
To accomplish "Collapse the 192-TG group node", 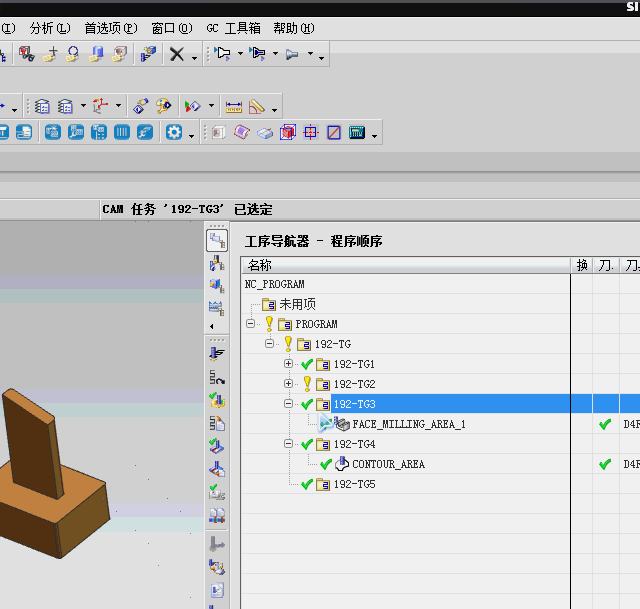I will pyautogui.click(x=269, y=344).
